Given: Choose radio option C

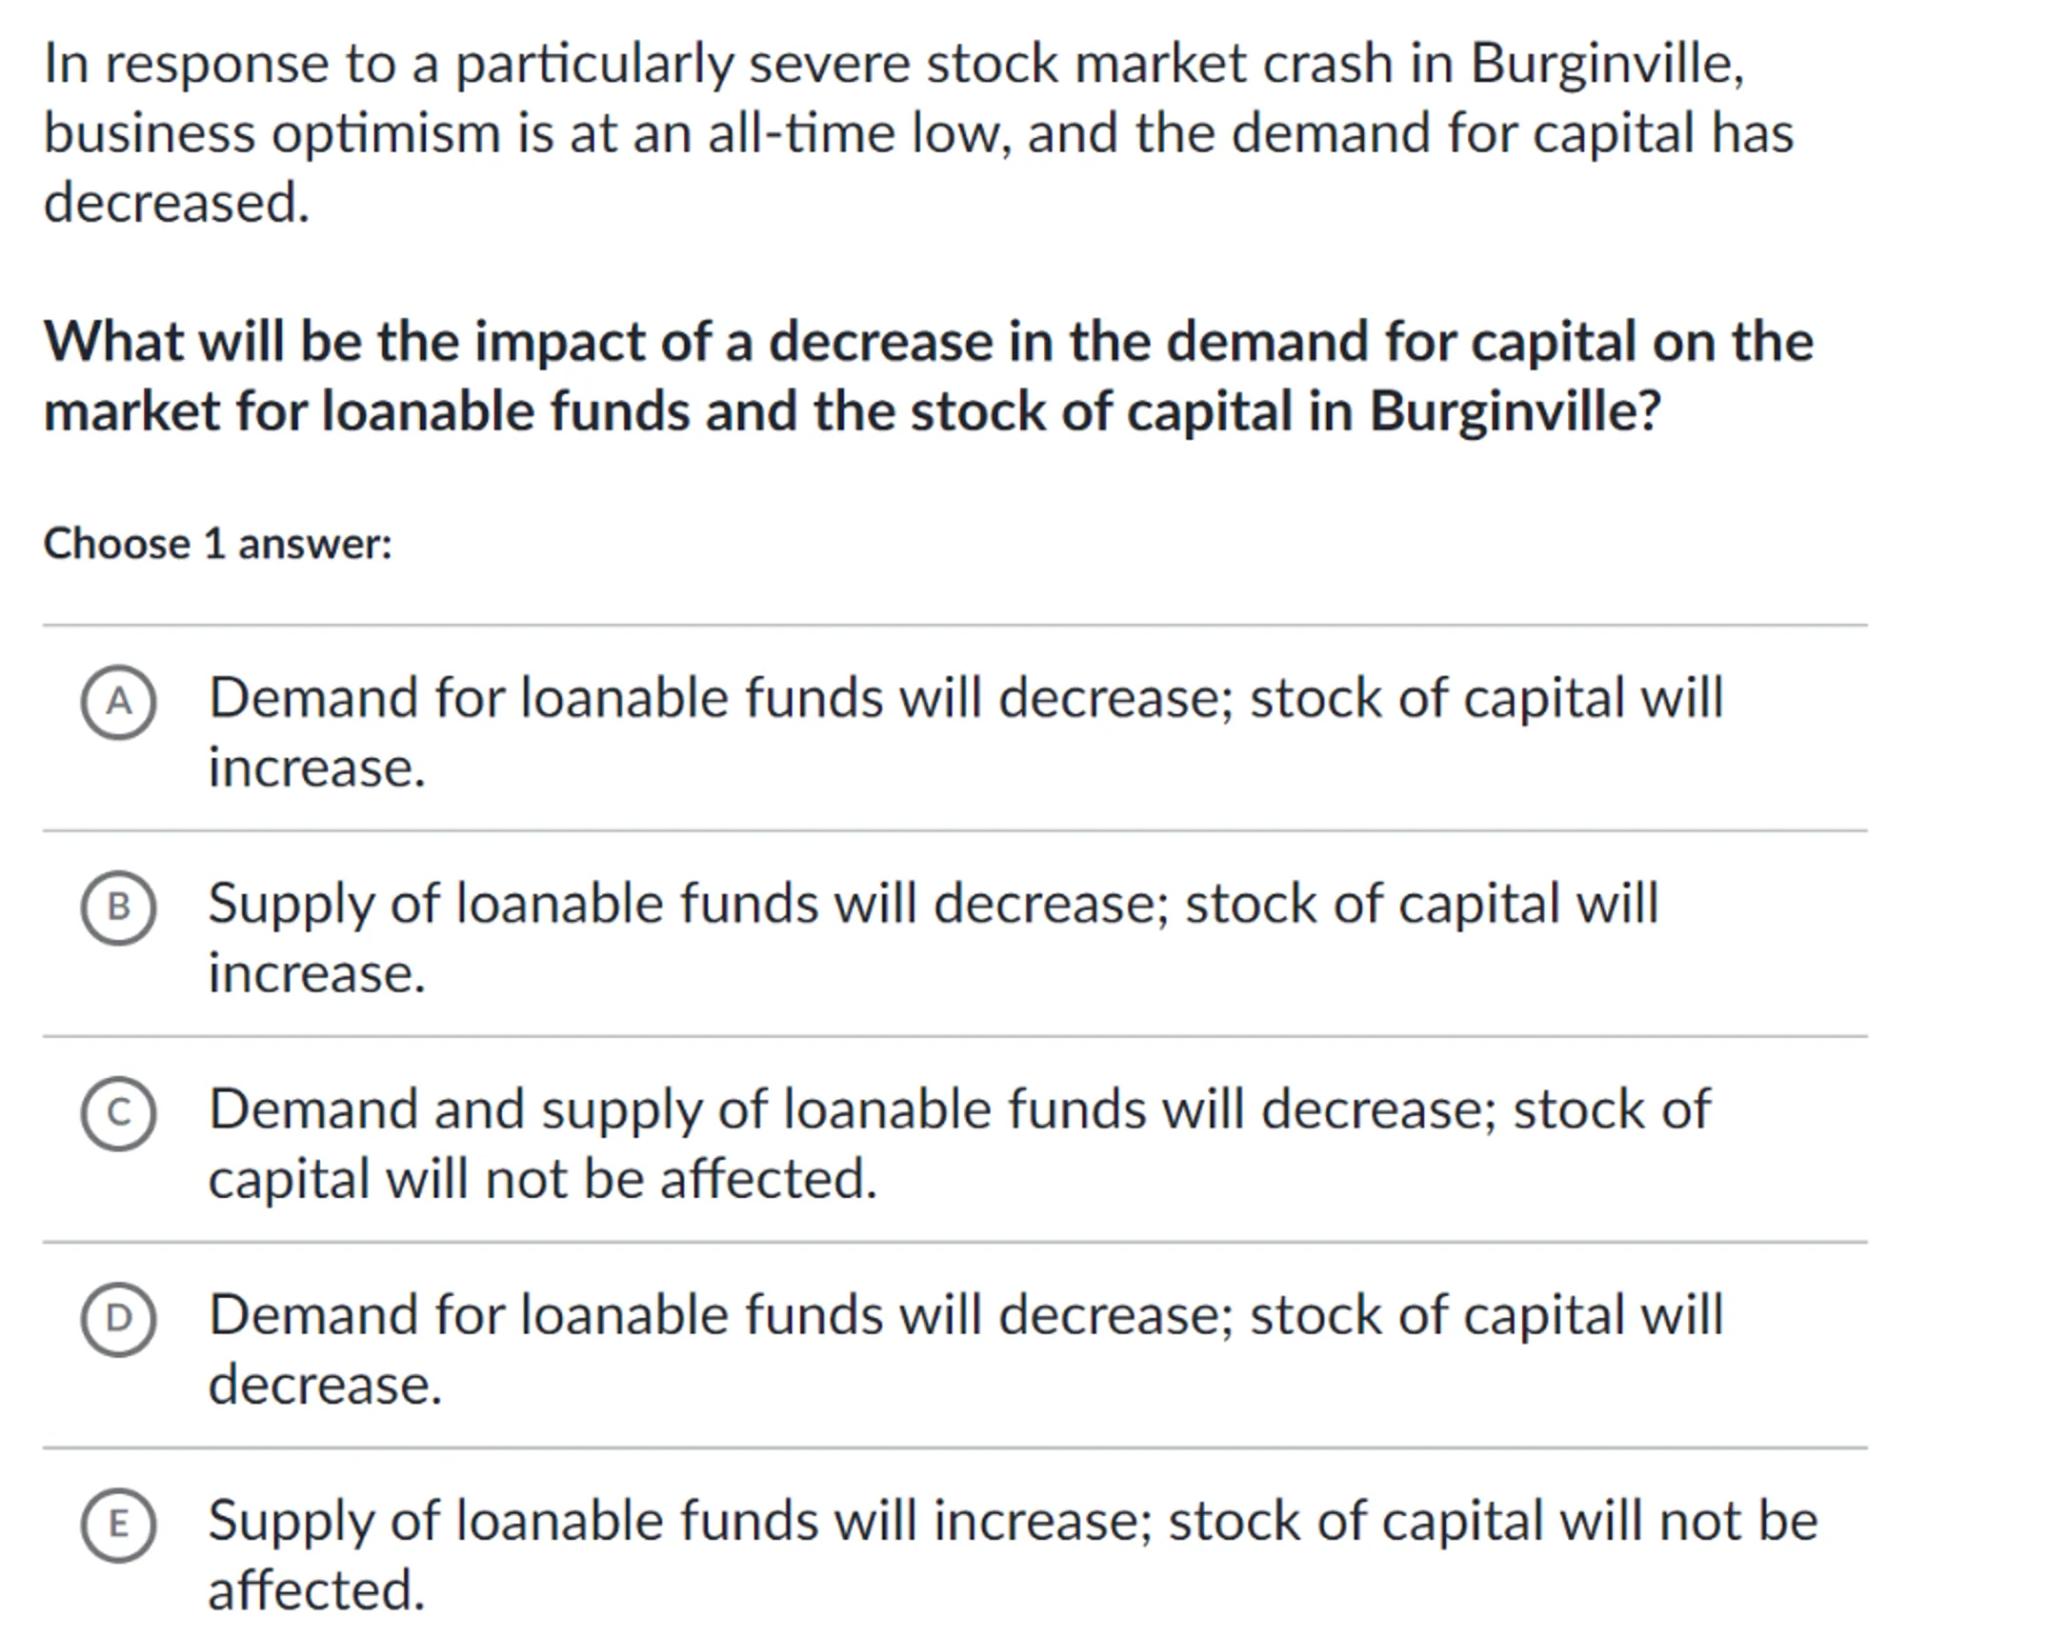Looking at the screenshot, I should point(118,1113).
